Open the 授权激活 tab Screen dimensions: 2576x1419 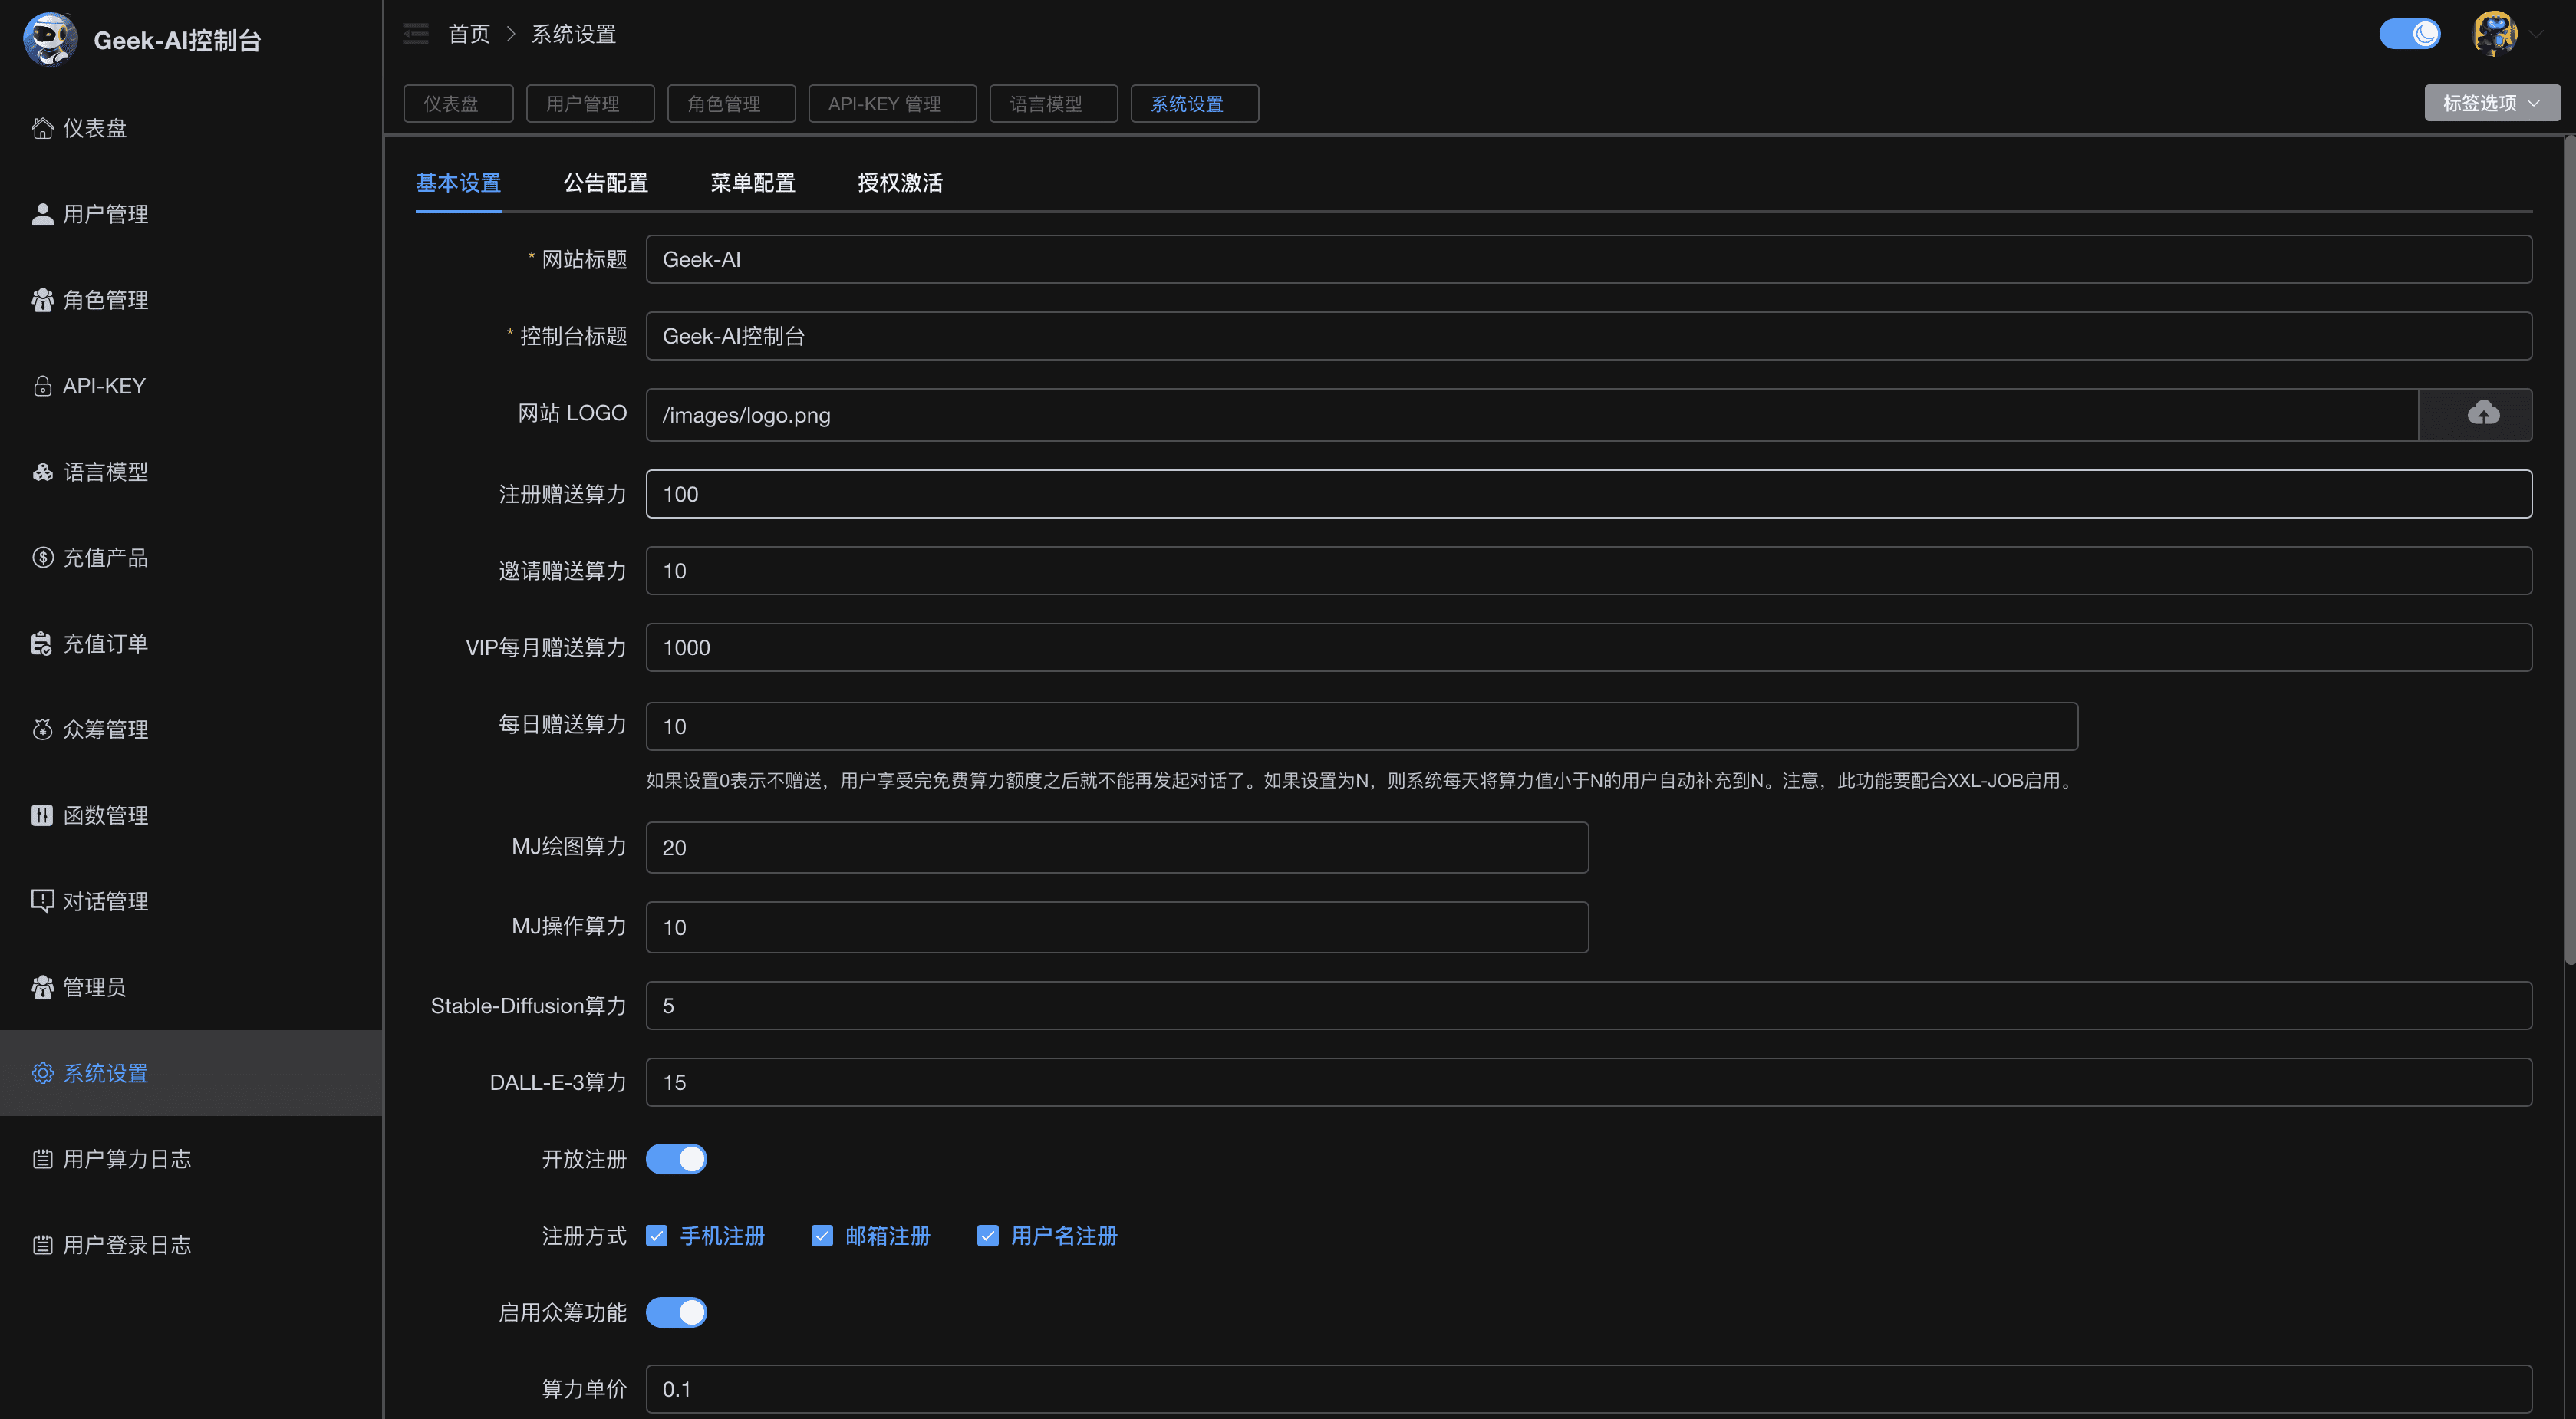coord(899,183)
